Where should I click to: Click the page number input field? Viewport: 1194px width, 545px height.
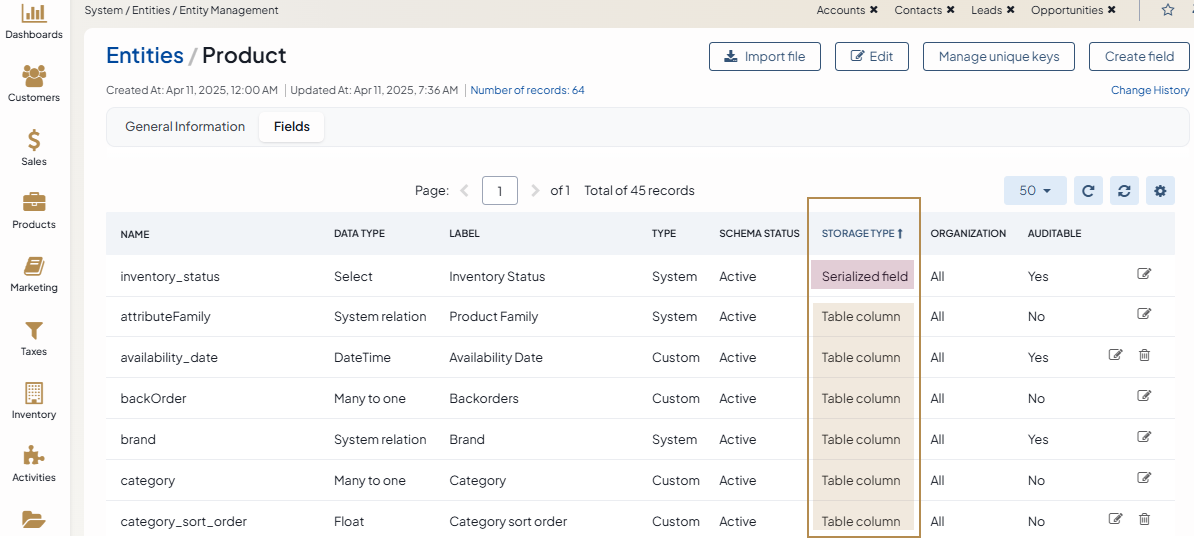(x=499, y=191)
